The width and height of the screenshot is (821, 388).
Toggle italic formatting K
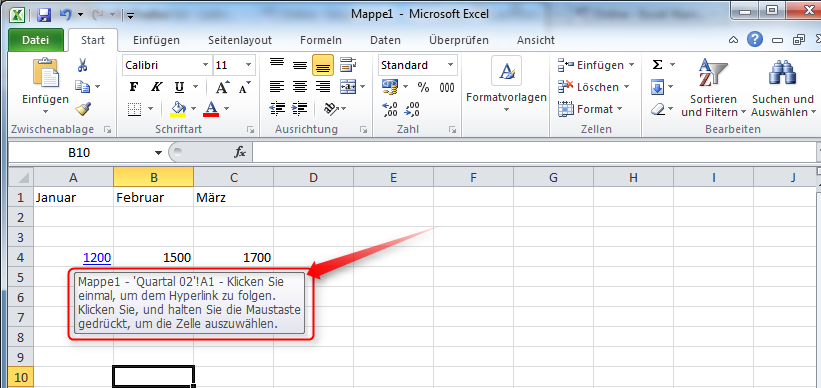pyautogui.click(x=156, y=87)
